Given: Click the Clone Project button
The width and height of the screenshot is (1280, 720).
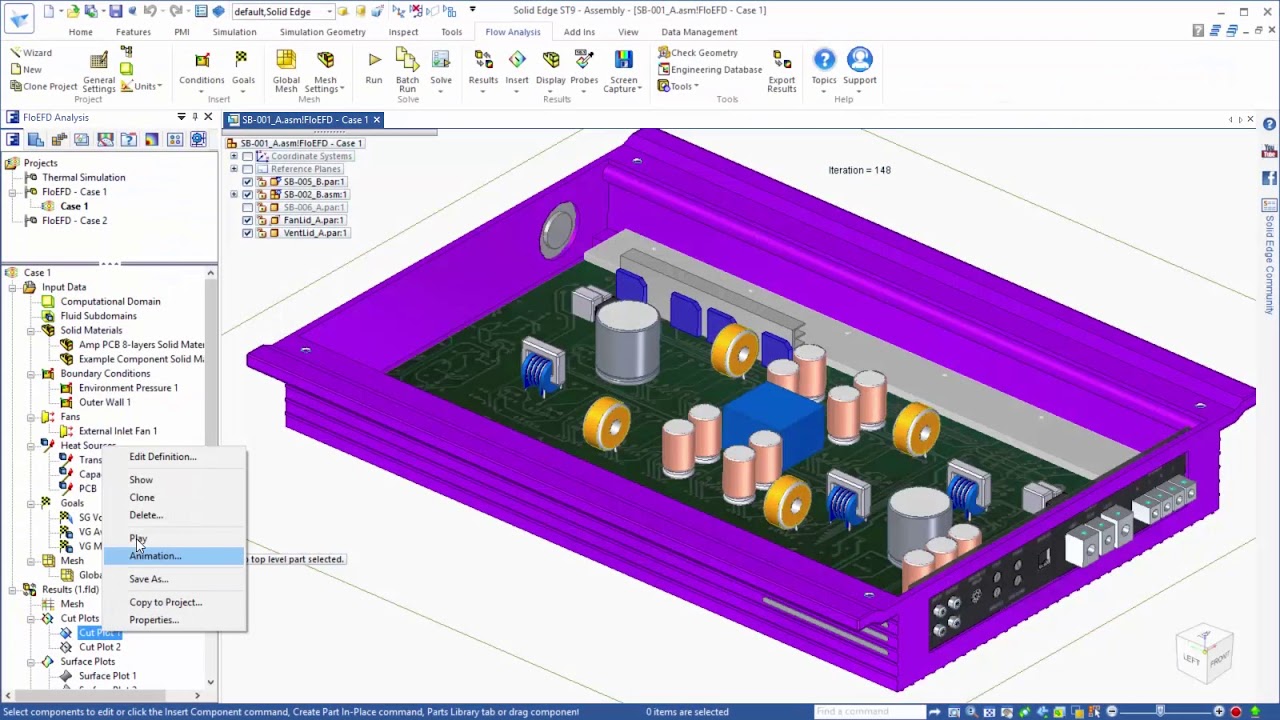Looking at the screenshot, I should (43, 86).
